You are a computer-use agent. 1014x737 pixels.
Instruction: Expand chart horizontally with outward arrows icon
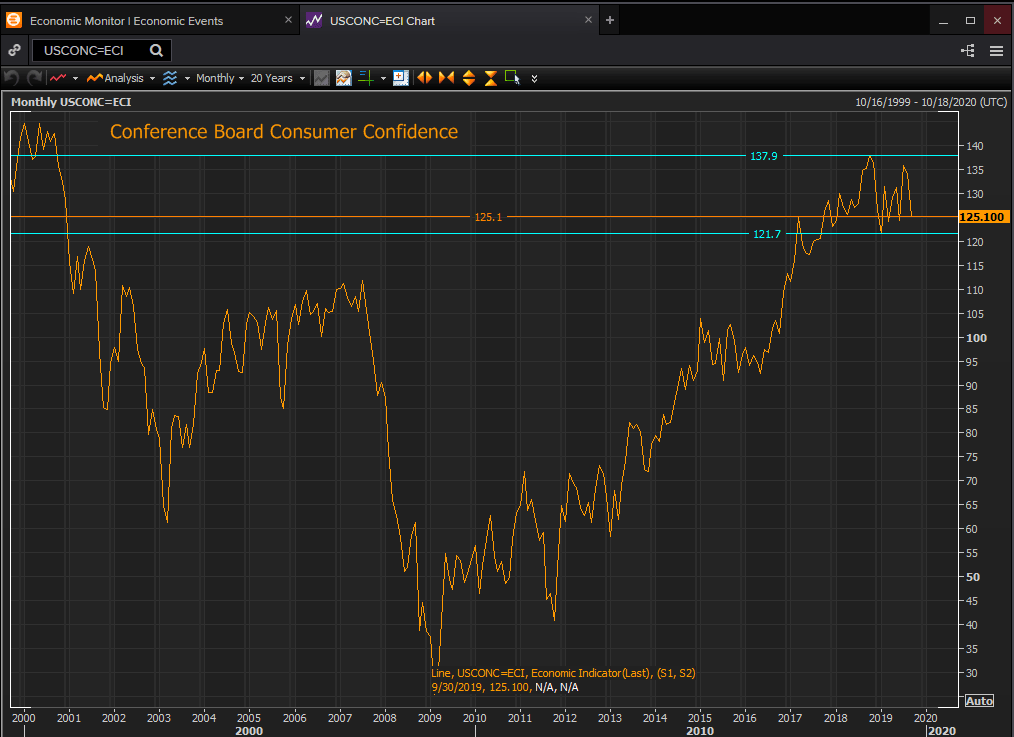(424, 78)
